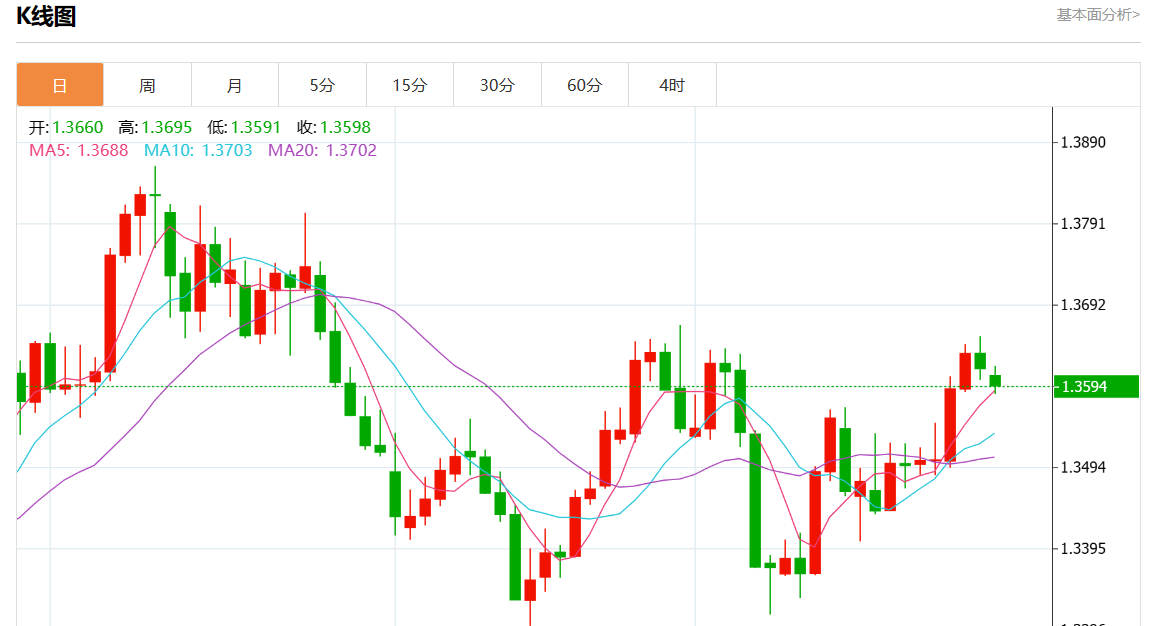The height and width of the screenshot is (626, 1172).
Task: Click the green 1.3594 current price tag
Action: click(1096, 386)
